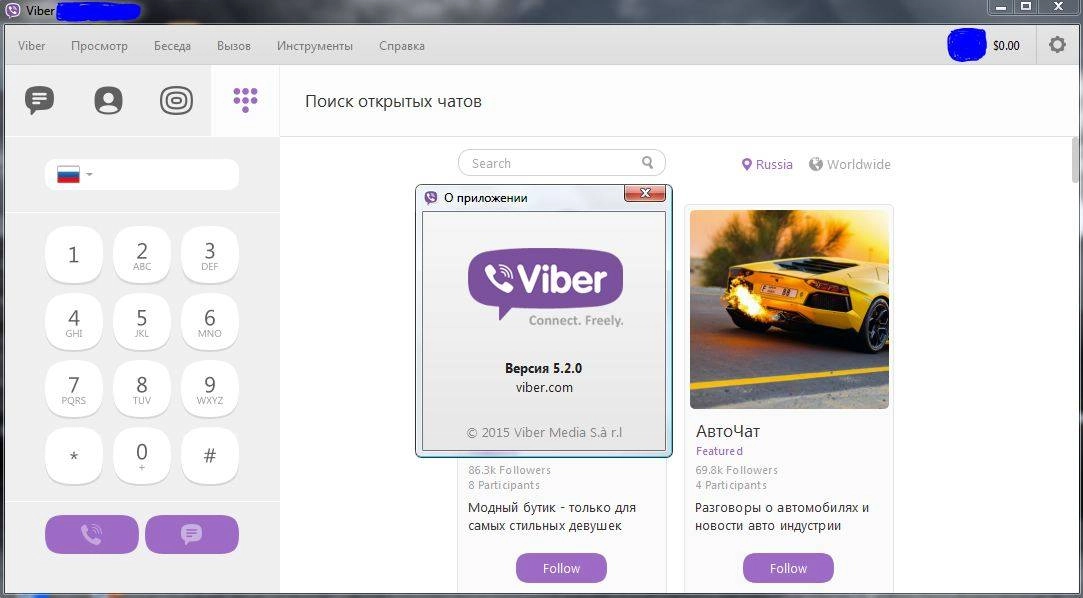Click dialpad key 6 MNO
The image size is (1083, 598).
click(x=210, y=322)
